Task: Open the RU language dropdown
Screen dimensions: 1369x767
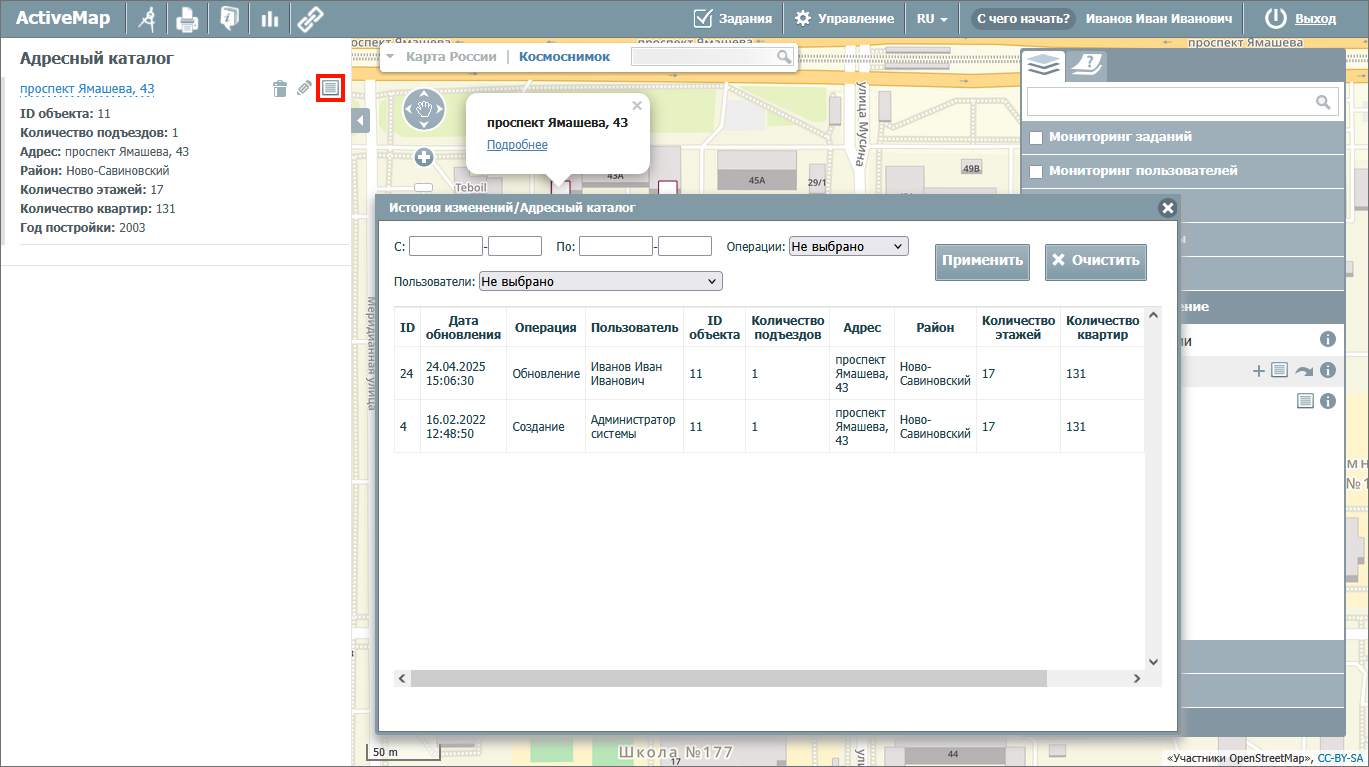Action: coord(932,19)
